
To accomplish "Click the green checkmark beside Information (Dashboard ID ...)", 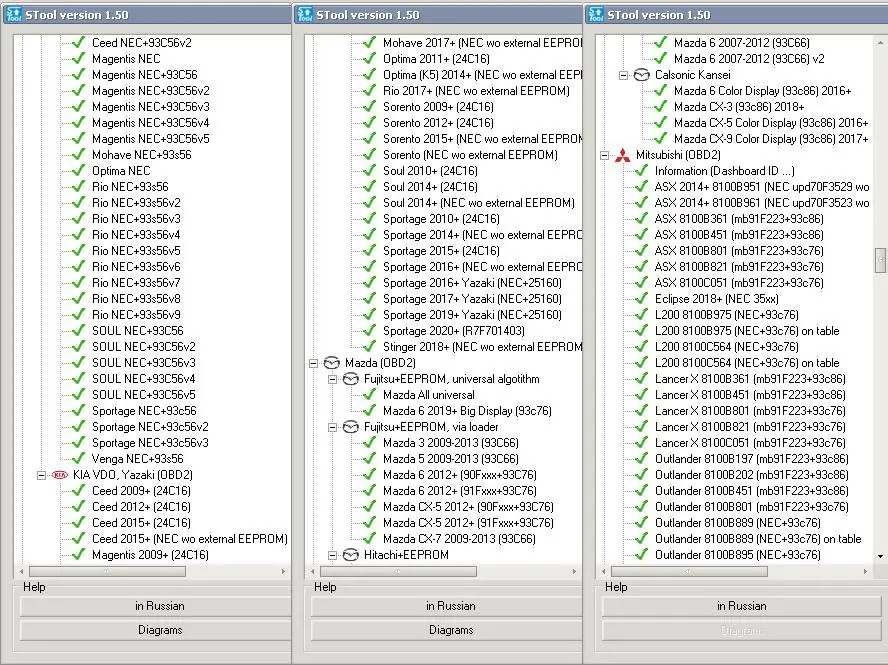I will (x=642, y=170).
